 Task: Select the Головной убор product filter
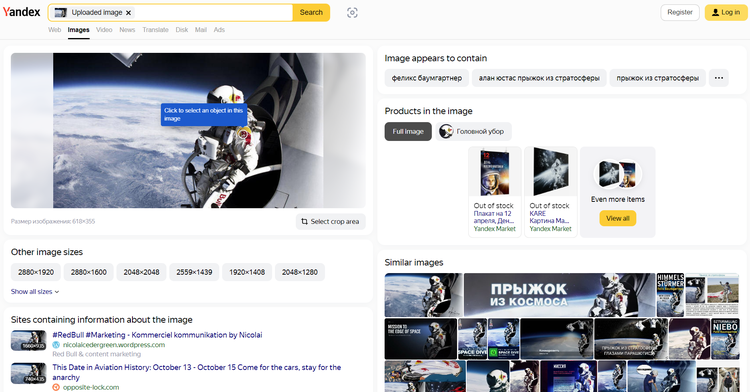pos(473,131)
